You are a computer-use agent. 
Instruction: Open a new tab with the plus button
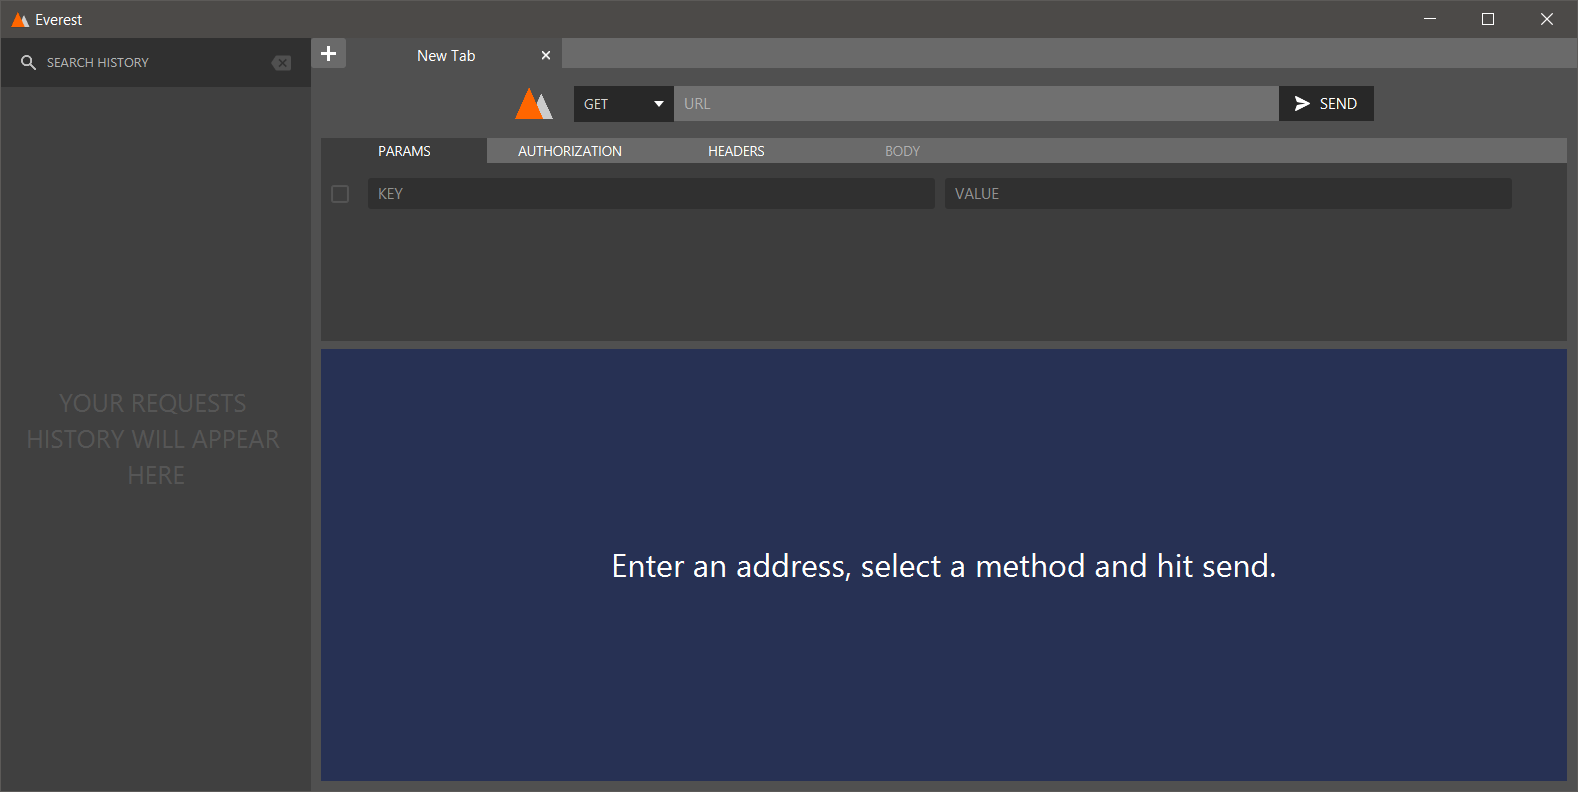coord(328,54)
